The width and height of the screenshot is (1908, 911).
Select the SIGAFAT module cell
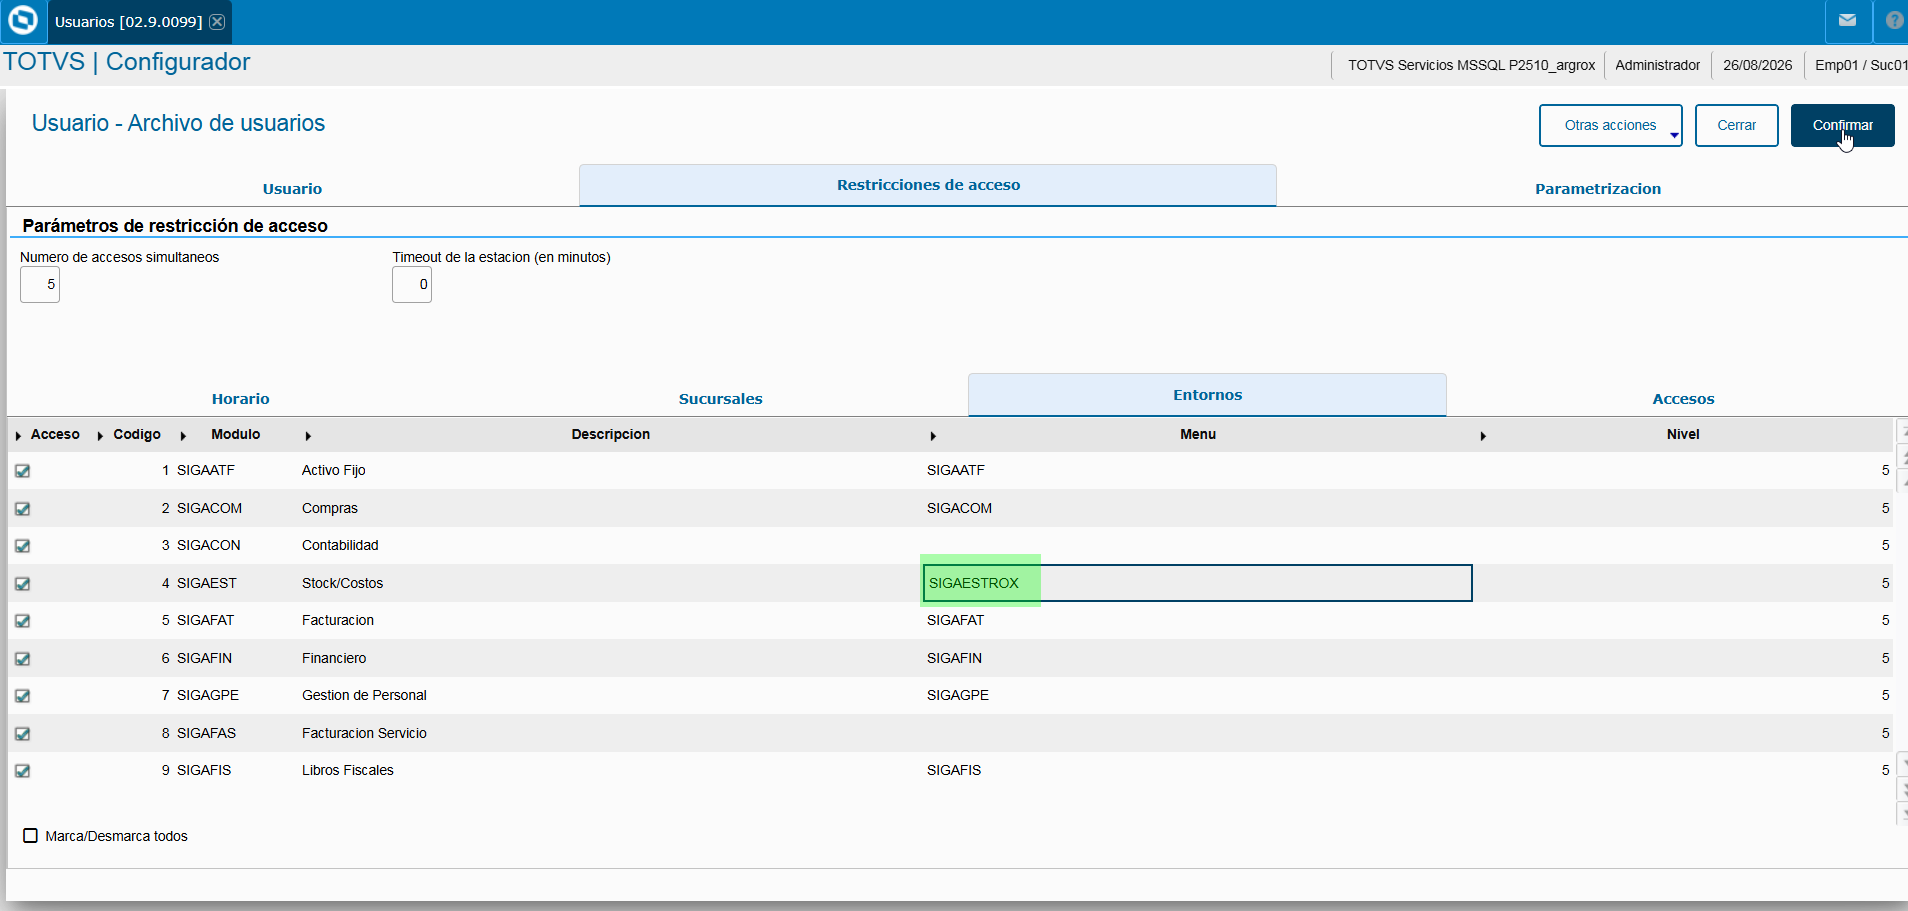click(205, 620)
